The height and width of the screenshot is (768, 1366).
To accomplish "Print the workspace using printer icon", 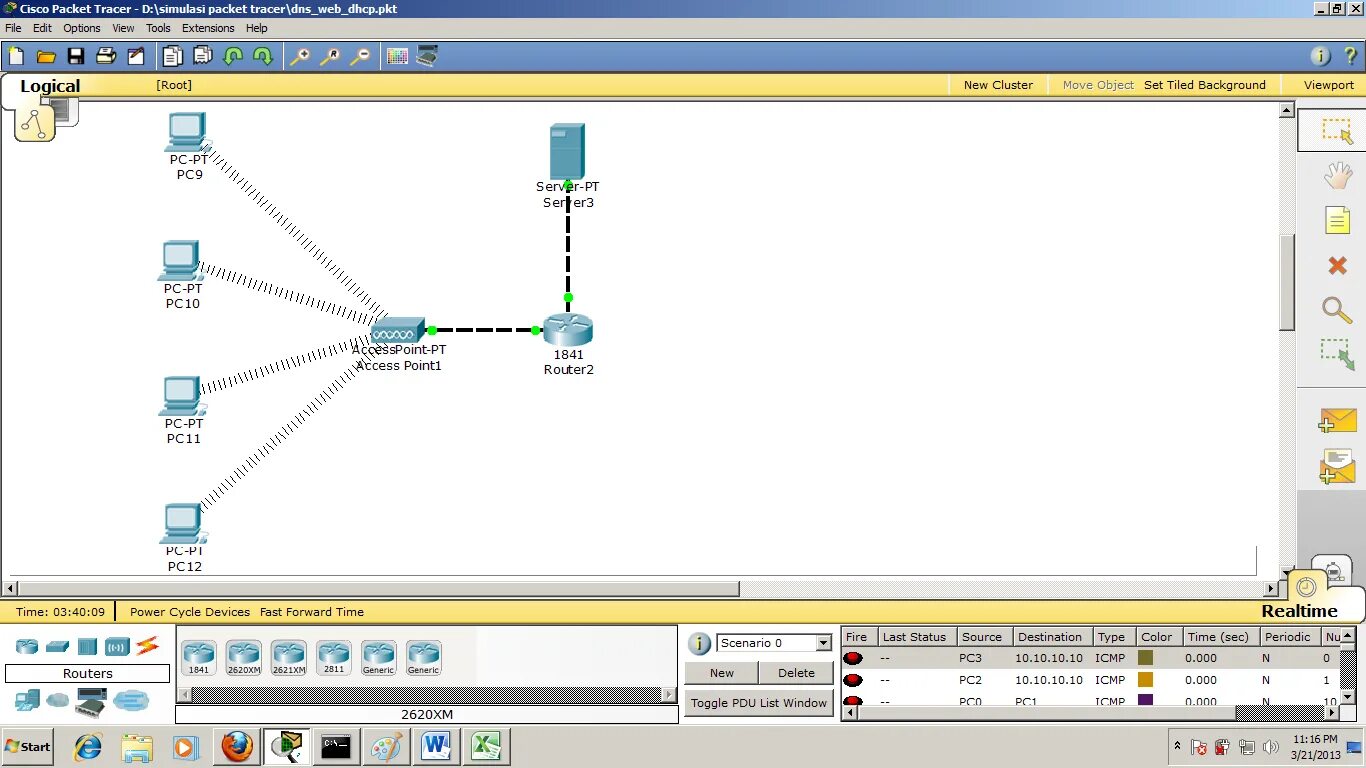I will [106, 56].
